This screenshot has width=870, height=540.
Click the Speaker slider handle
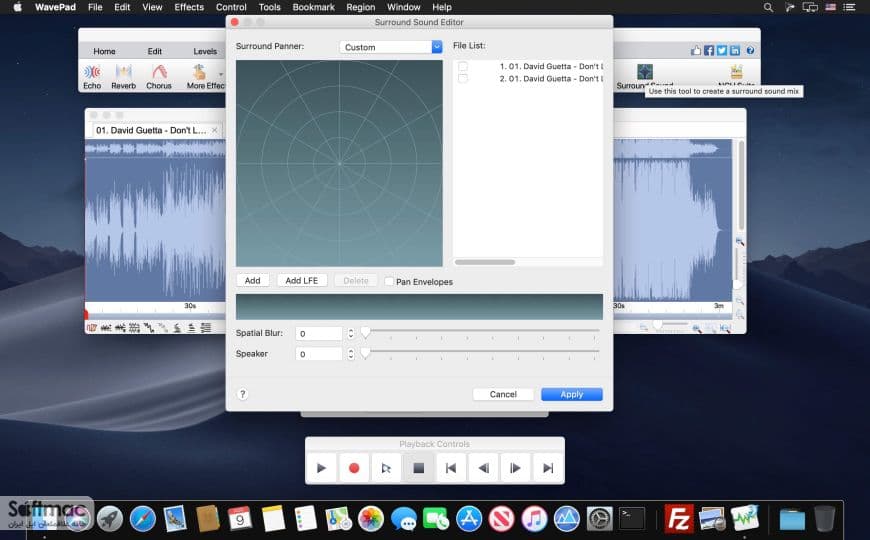pos(365,353)
